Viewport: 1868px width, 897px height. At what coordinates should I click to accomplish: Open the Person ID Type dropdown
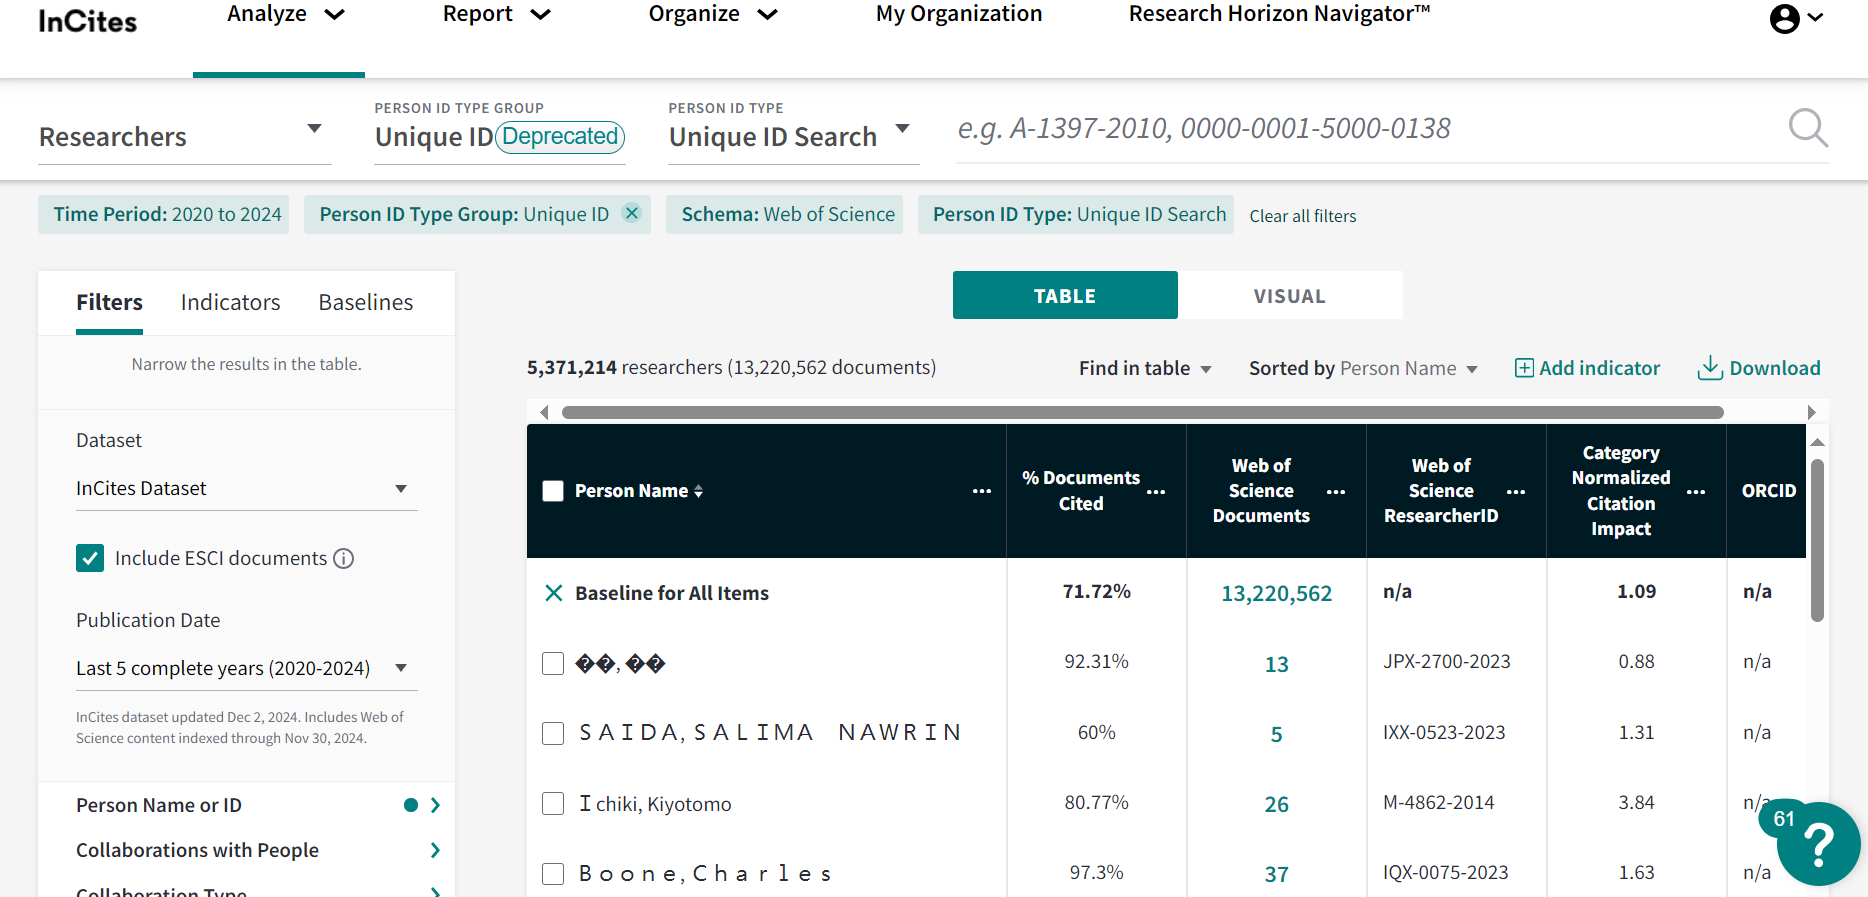(x=793, y=136)
